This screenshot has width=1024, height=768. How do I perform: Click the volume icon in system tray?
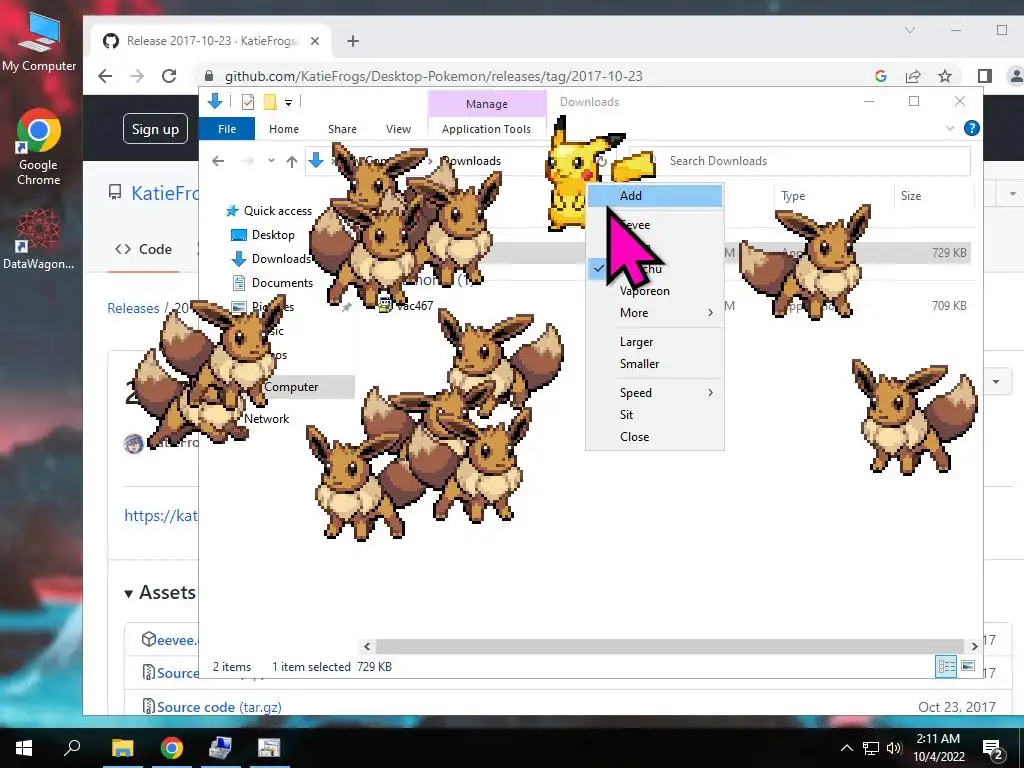pyautogui.click(x=894, y=748)
